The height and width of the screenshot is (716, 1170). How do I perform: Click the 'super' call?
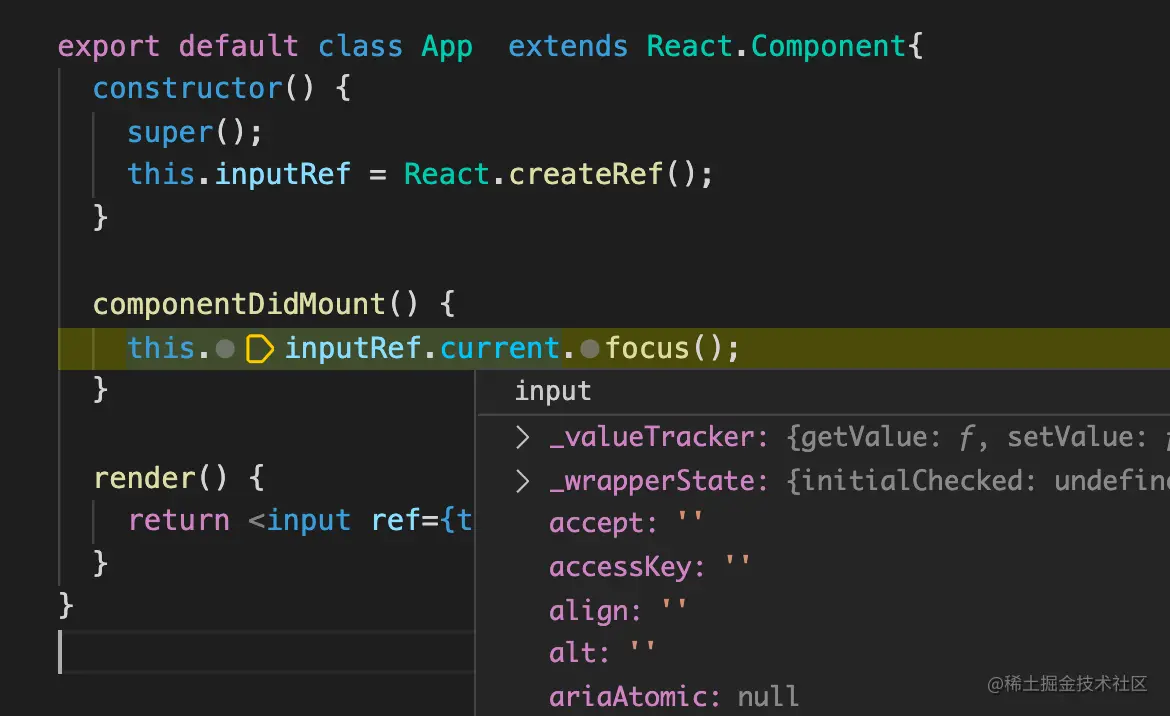[x=170, y=133]
